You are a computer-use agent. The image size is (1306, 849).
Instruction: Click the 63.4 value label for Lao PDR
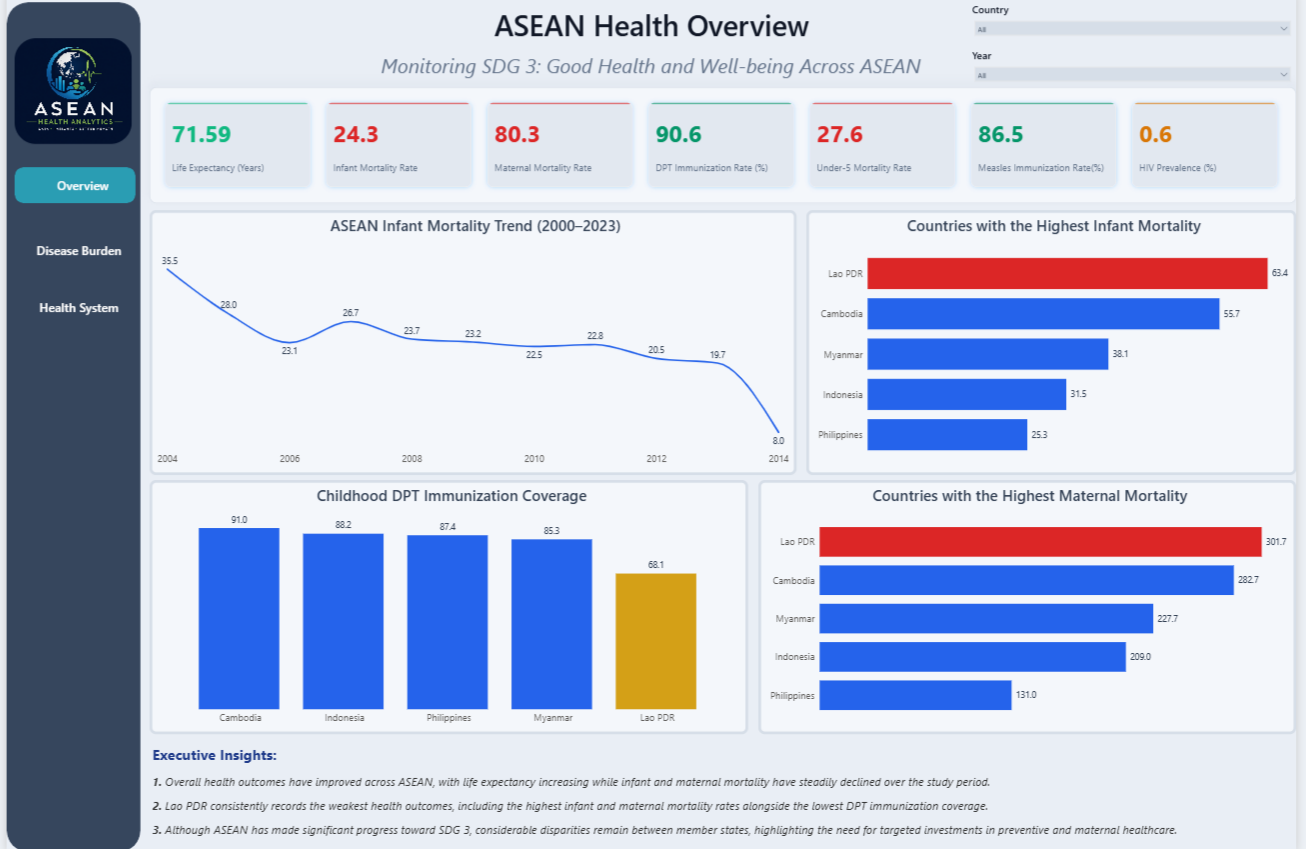(1280, 273)
